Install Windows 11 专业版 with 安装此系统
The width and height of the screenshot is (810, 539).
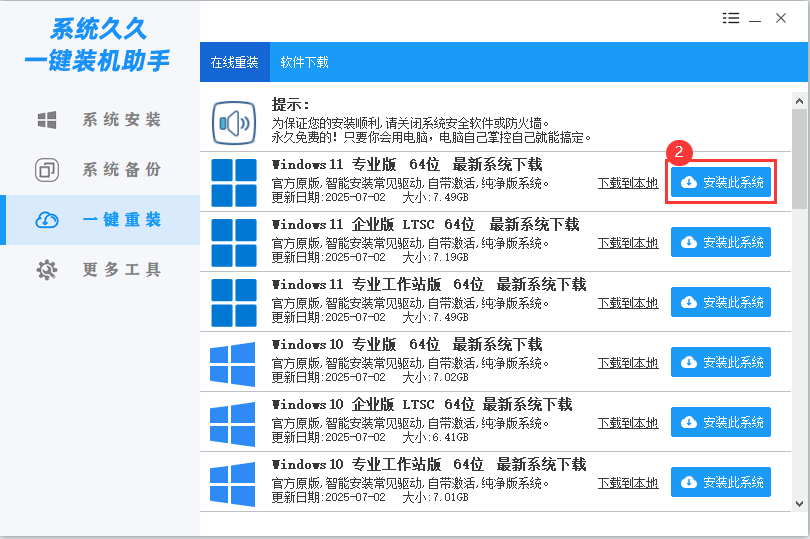pyautogui.click(x=720, y=183)
